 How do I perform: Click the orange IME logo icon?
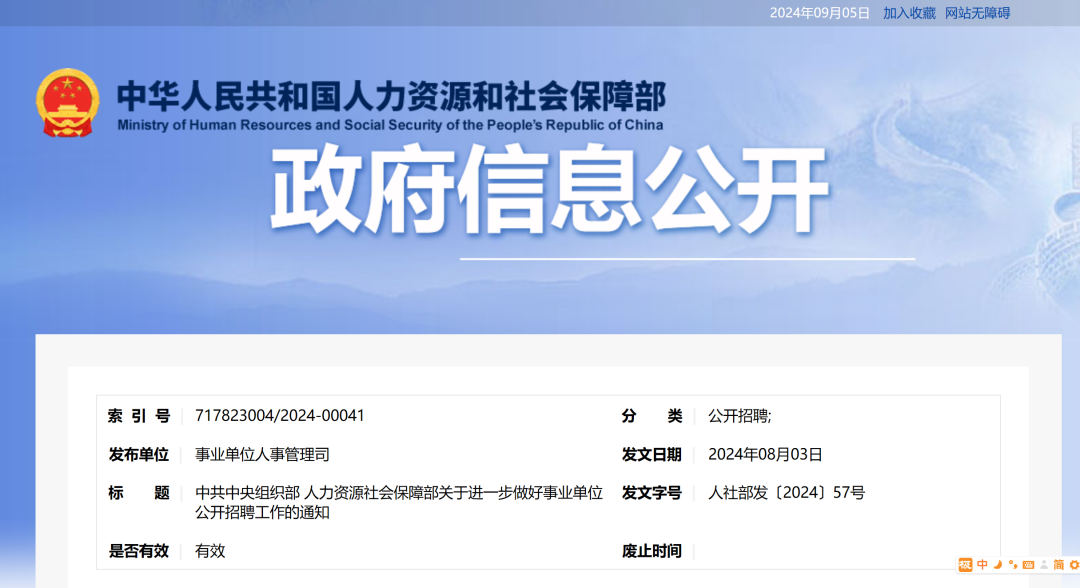coord(965,565)
